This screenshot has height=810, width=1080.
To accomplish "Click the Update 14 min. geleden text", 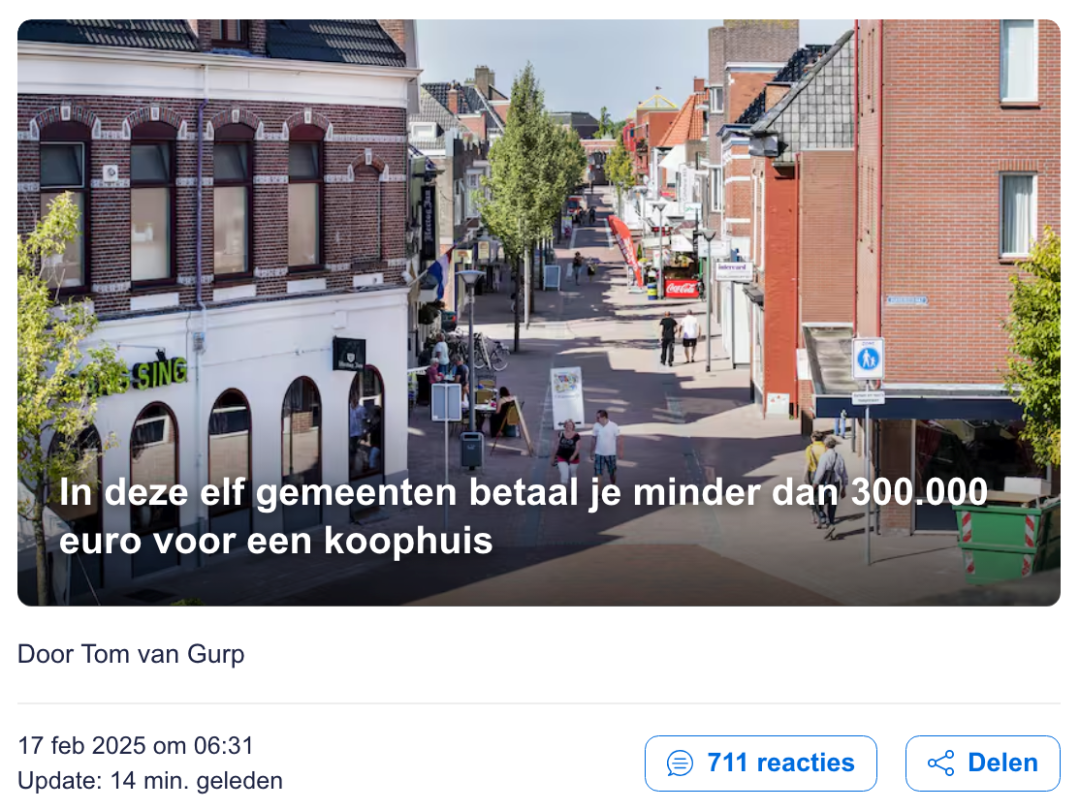I will point(150,780).
